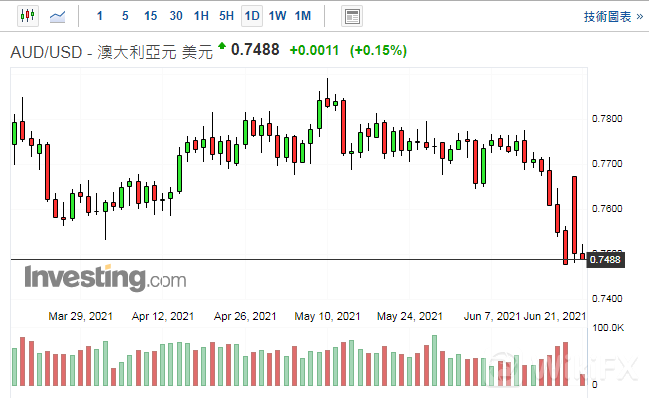649x403 pixels.
Task: Choose the 5H timeframe
Action: point(227,16)
